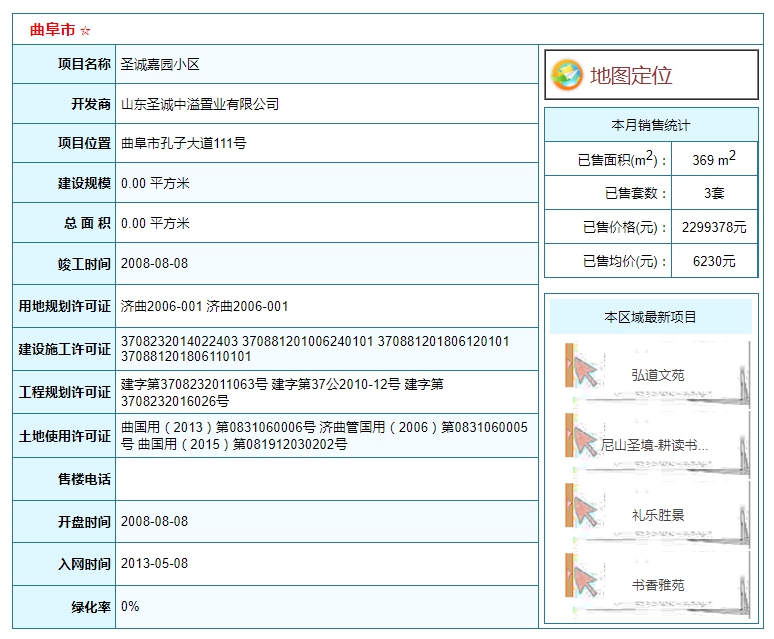Click the 建设规模 value 0.00 平方米
The width and height of the screenshot is (774, 639).
pyautogui.click(x=155, y=183)
